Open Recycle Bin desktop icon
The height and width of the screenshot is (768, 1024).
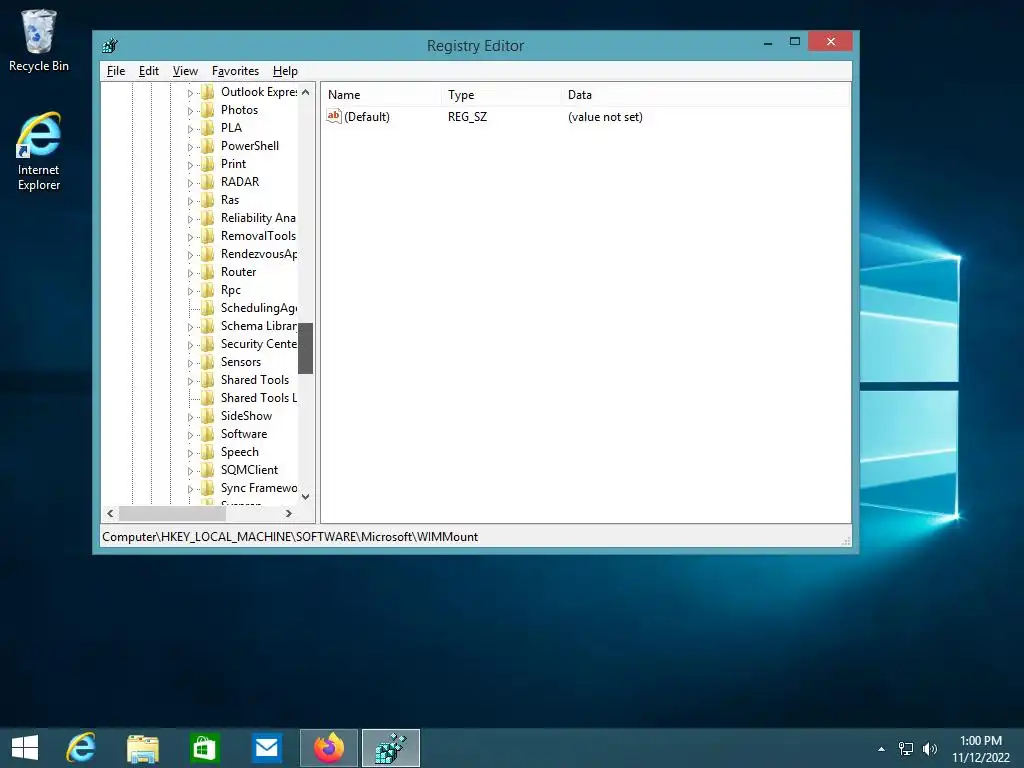click(39, 41)
